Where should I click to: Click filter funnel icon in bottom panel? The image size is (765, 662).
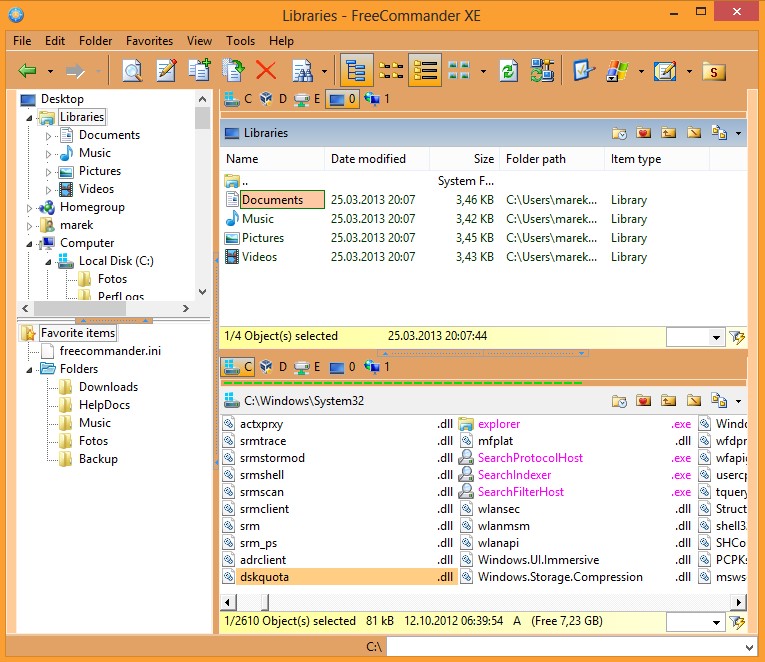(738, 622)
